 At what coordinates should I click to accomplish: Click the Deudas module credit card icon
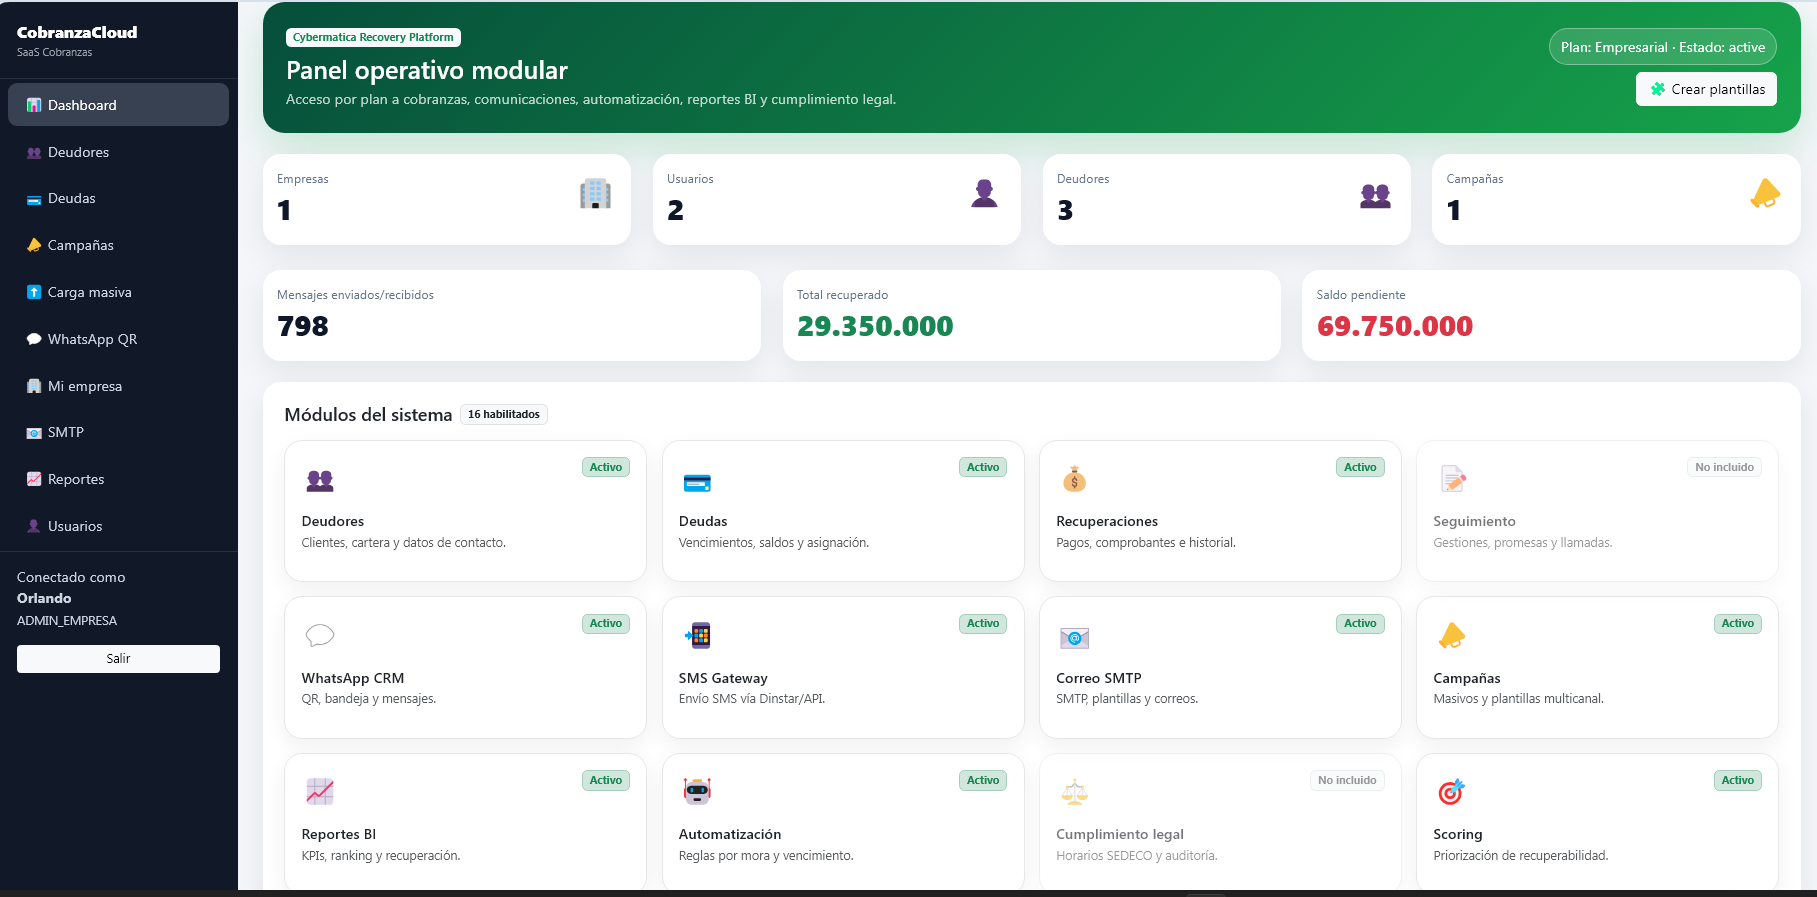coord(697,483)
